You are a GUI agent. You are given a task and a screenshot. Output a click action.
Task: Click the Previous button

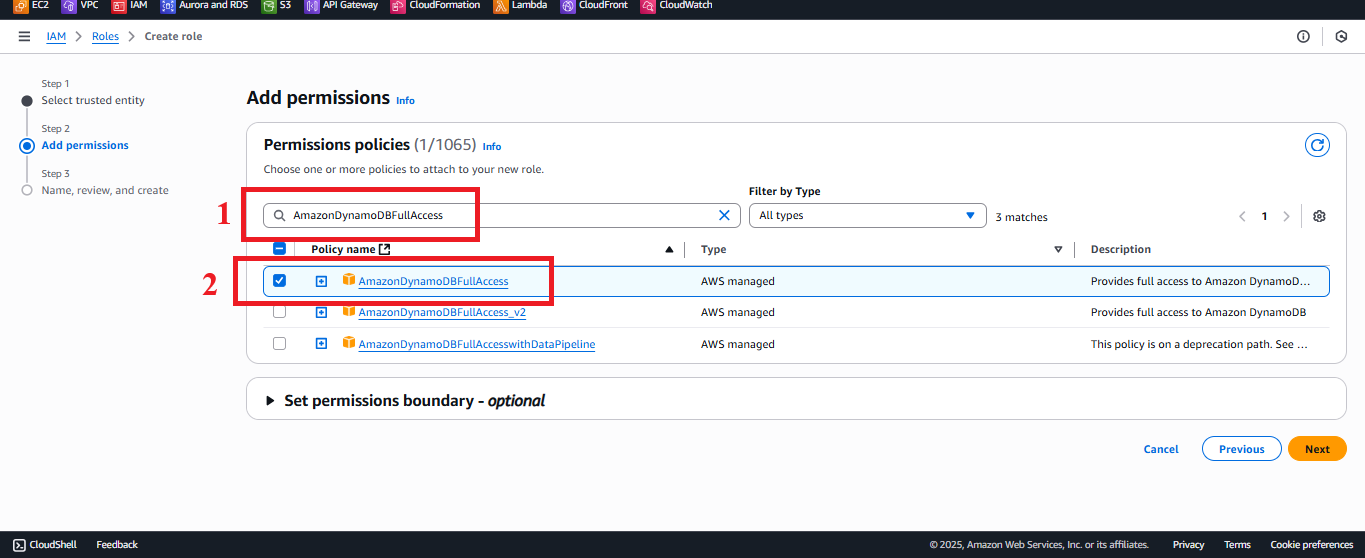1241,449
